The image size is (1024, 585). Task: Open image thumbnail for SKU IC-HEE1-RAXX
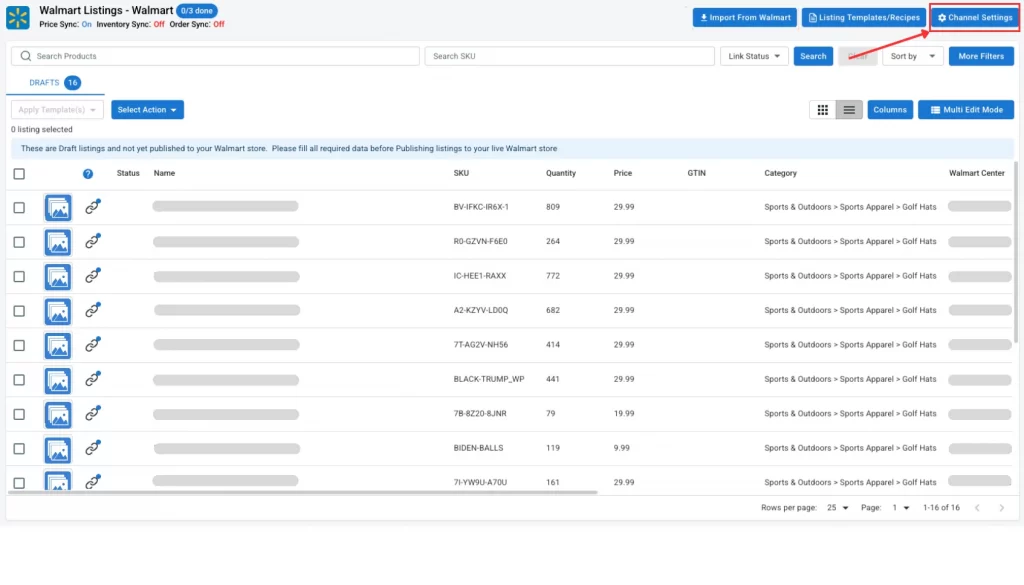tap(58, 277)
